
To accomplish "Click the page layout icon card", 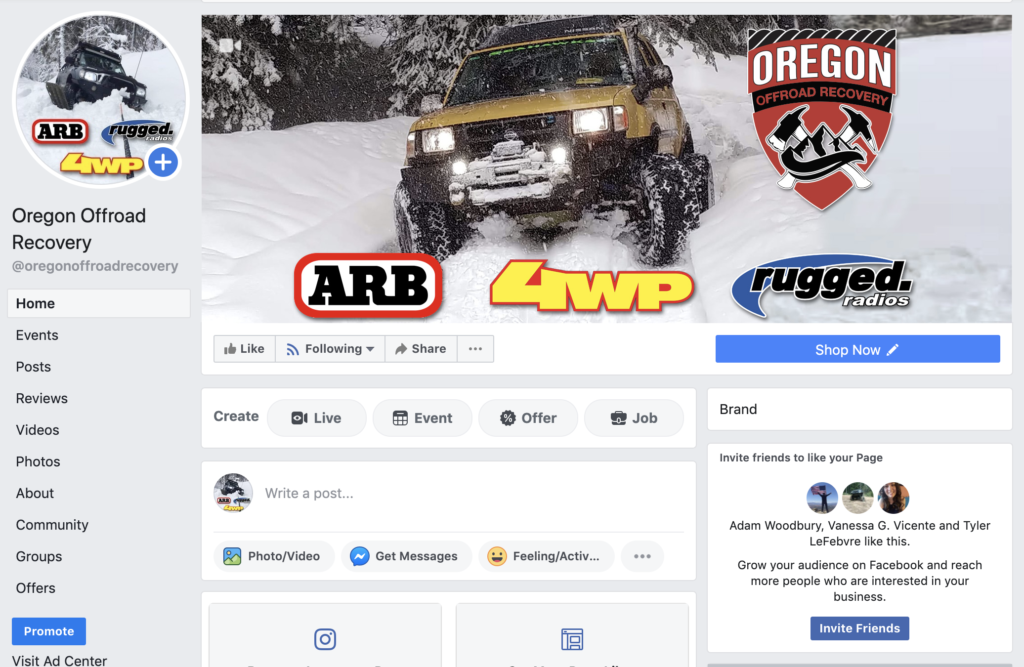I will tap(572, 635).
